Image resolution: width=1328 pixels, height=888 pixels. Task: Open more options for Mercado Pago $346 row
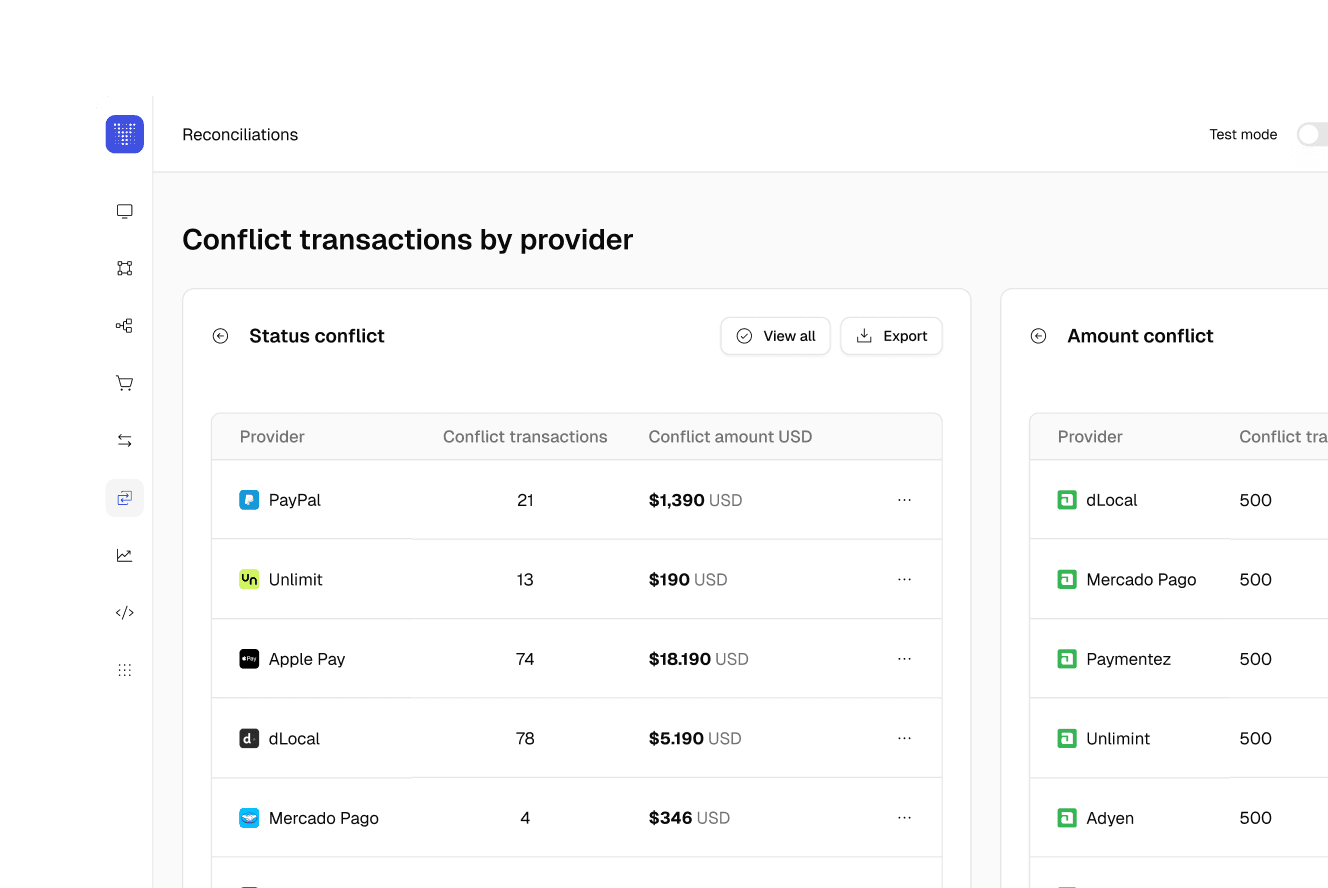click(x=905, y=818)
